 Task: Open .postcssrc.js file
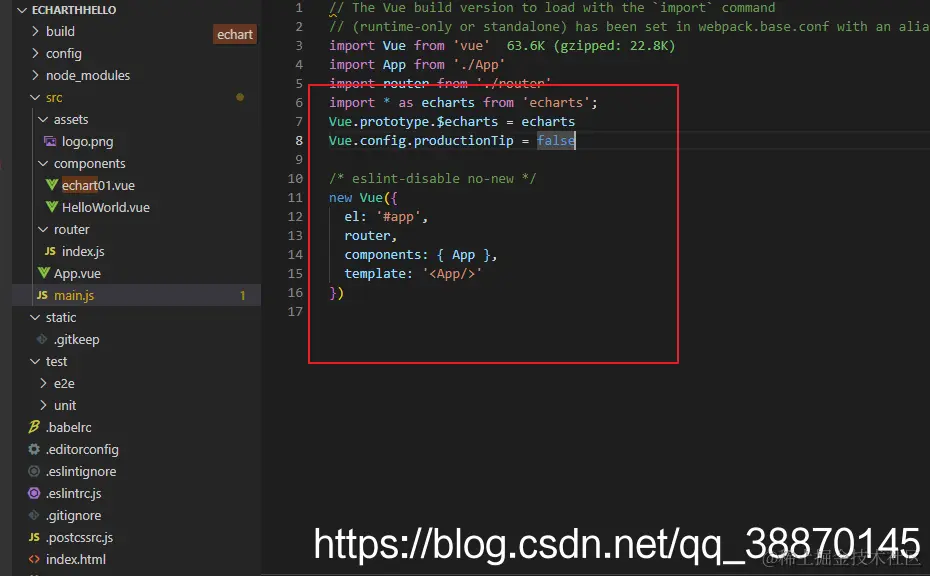(79, 537)
